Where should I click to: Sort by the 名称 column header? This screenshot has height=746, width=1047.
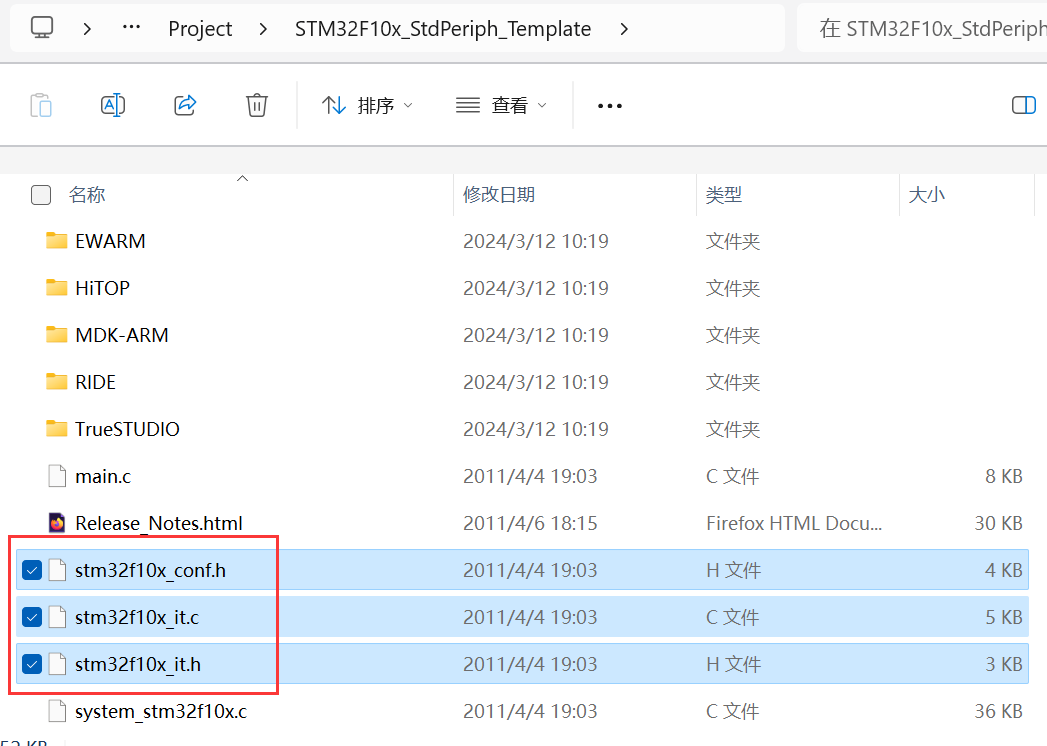pos(87,195)
